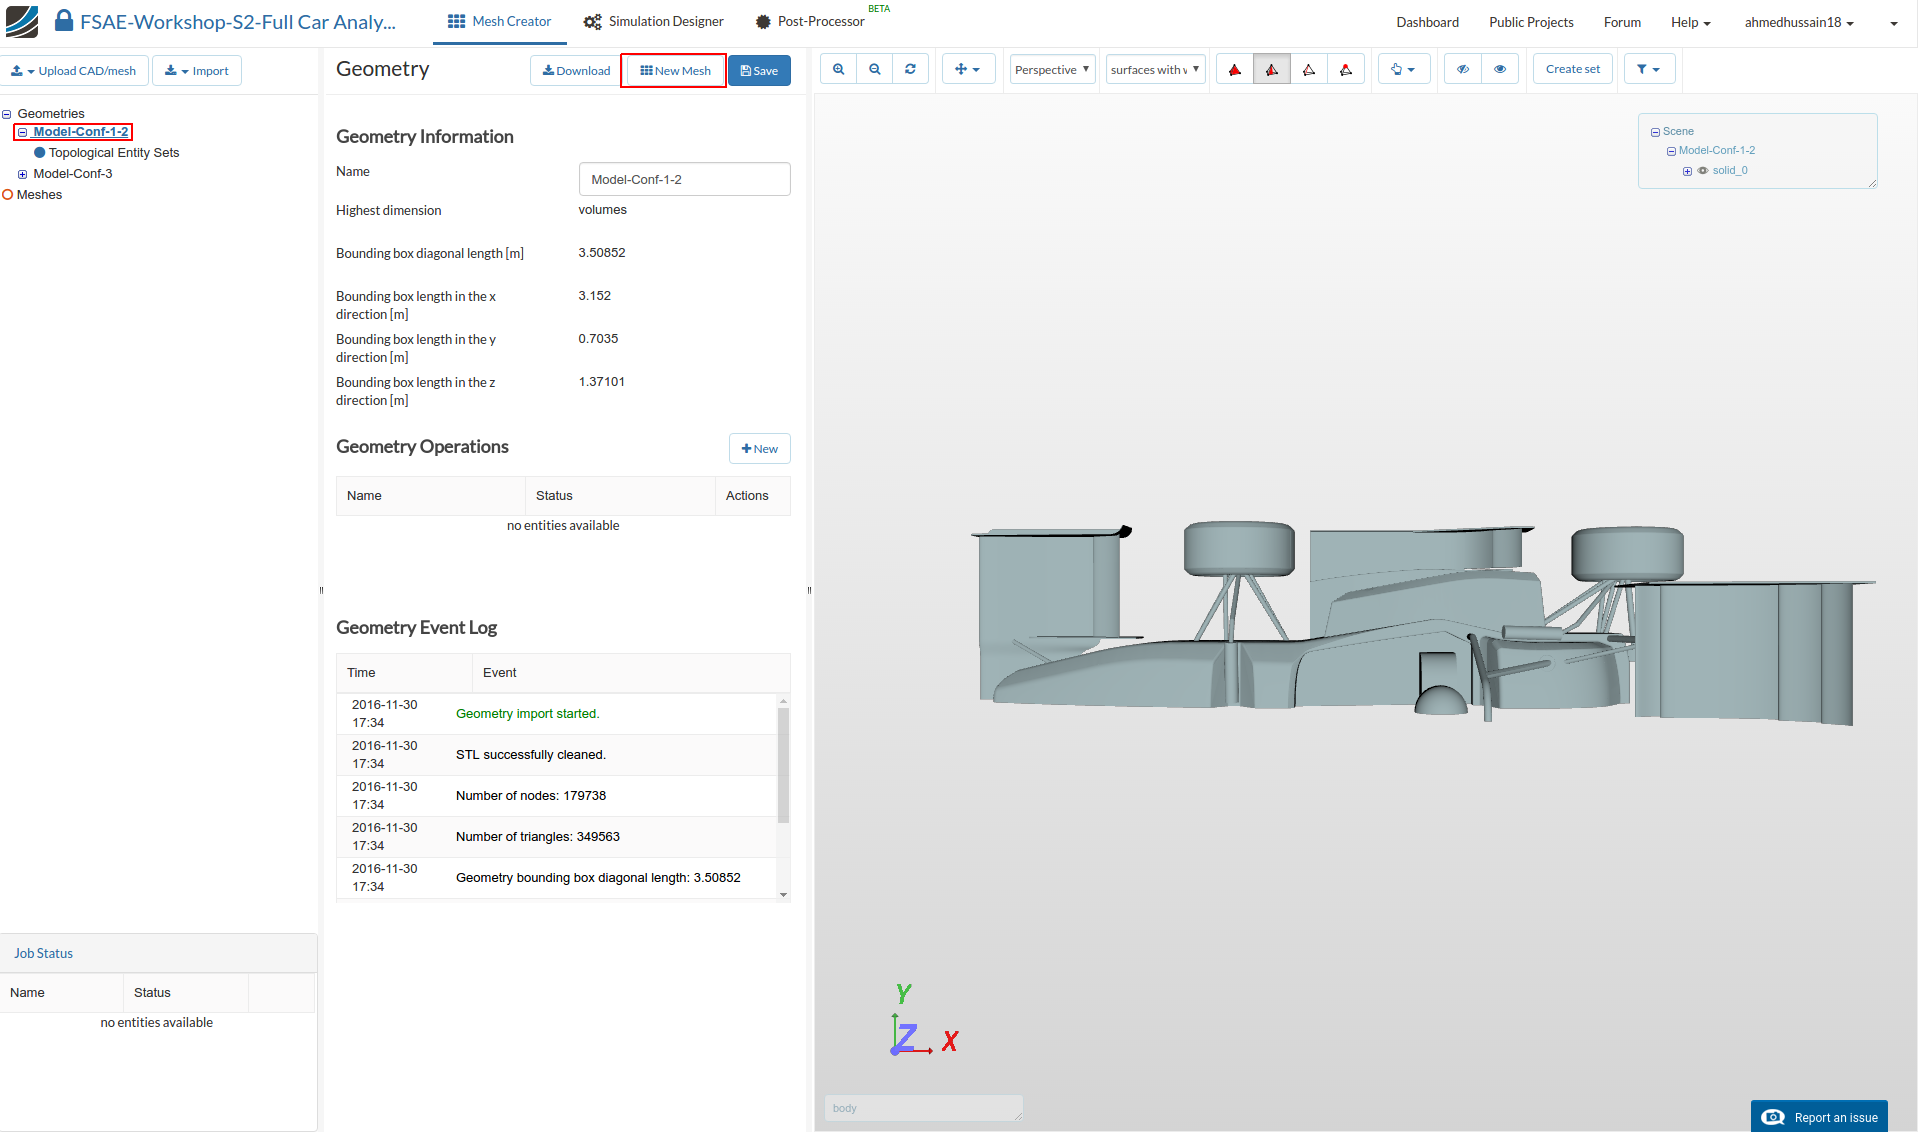Expand the Model-Conf-3 geometry tree node
1918x1132 pixels.
point(22,174)
